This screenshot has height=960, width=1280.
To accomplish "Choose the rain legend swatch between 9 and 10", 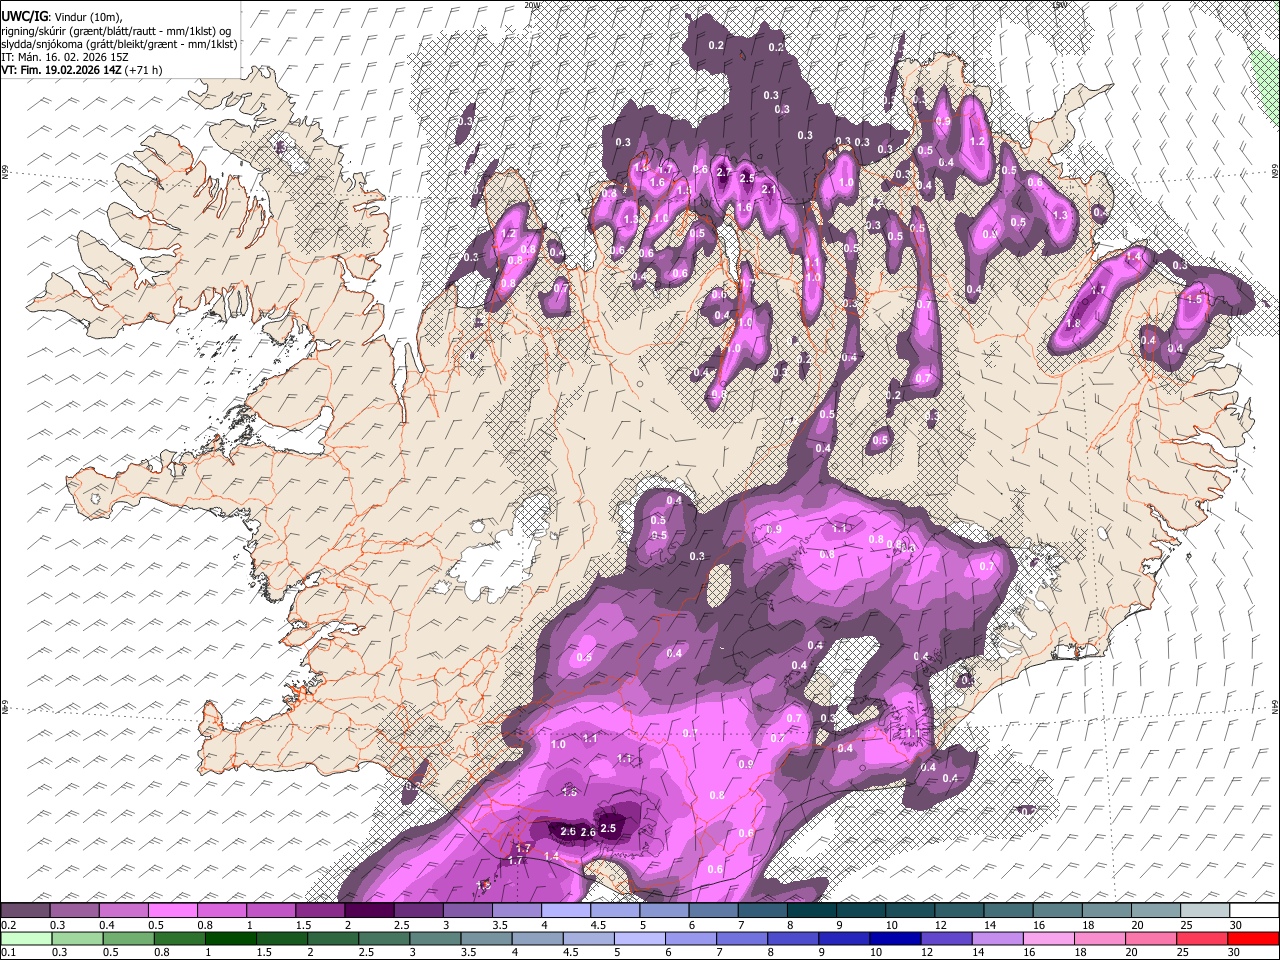I will point(846,938).
